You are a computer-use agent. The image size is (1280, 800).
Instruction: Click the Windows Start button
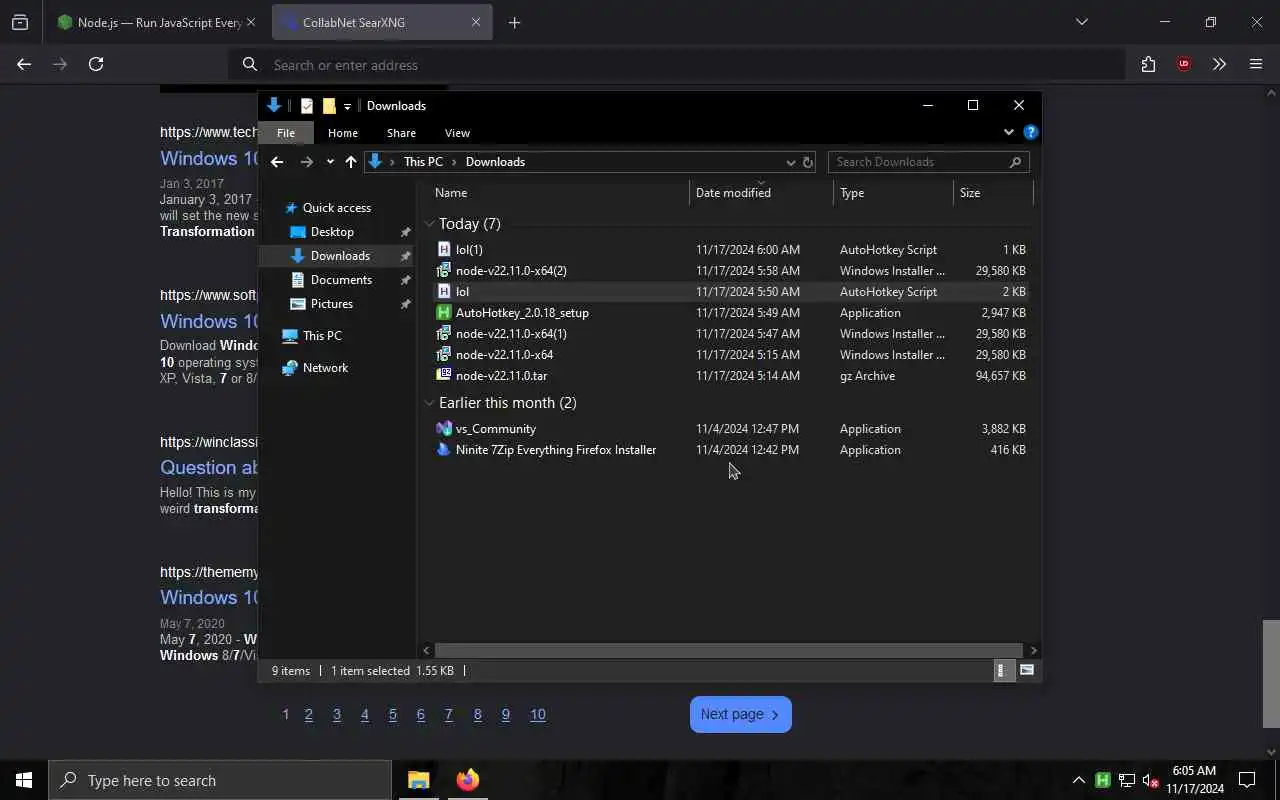pos(24,780)
